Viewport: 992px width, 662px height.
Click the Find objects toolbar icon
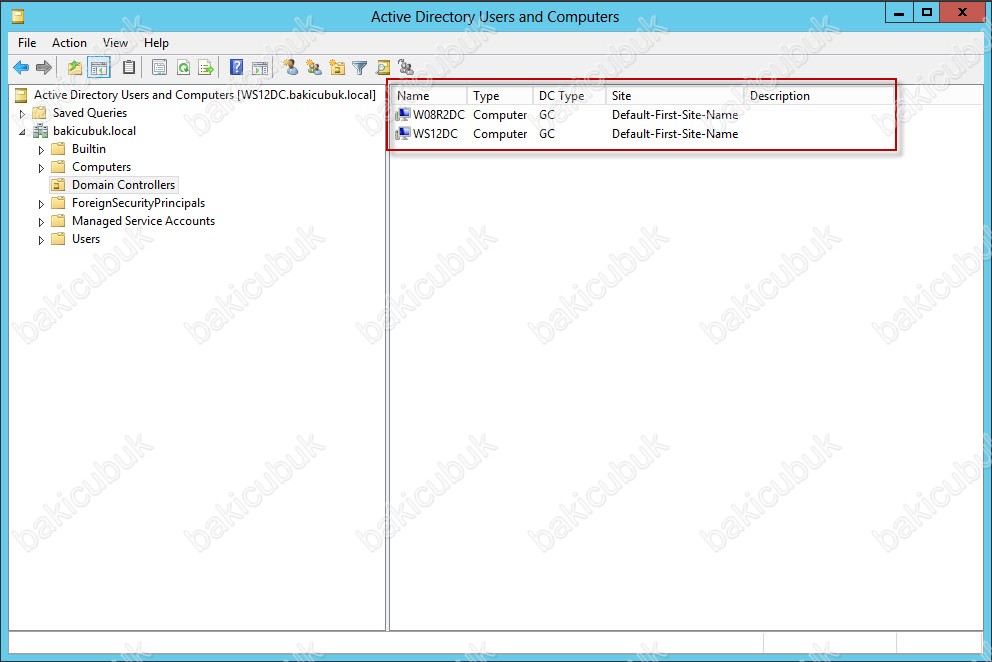(383, 67)
